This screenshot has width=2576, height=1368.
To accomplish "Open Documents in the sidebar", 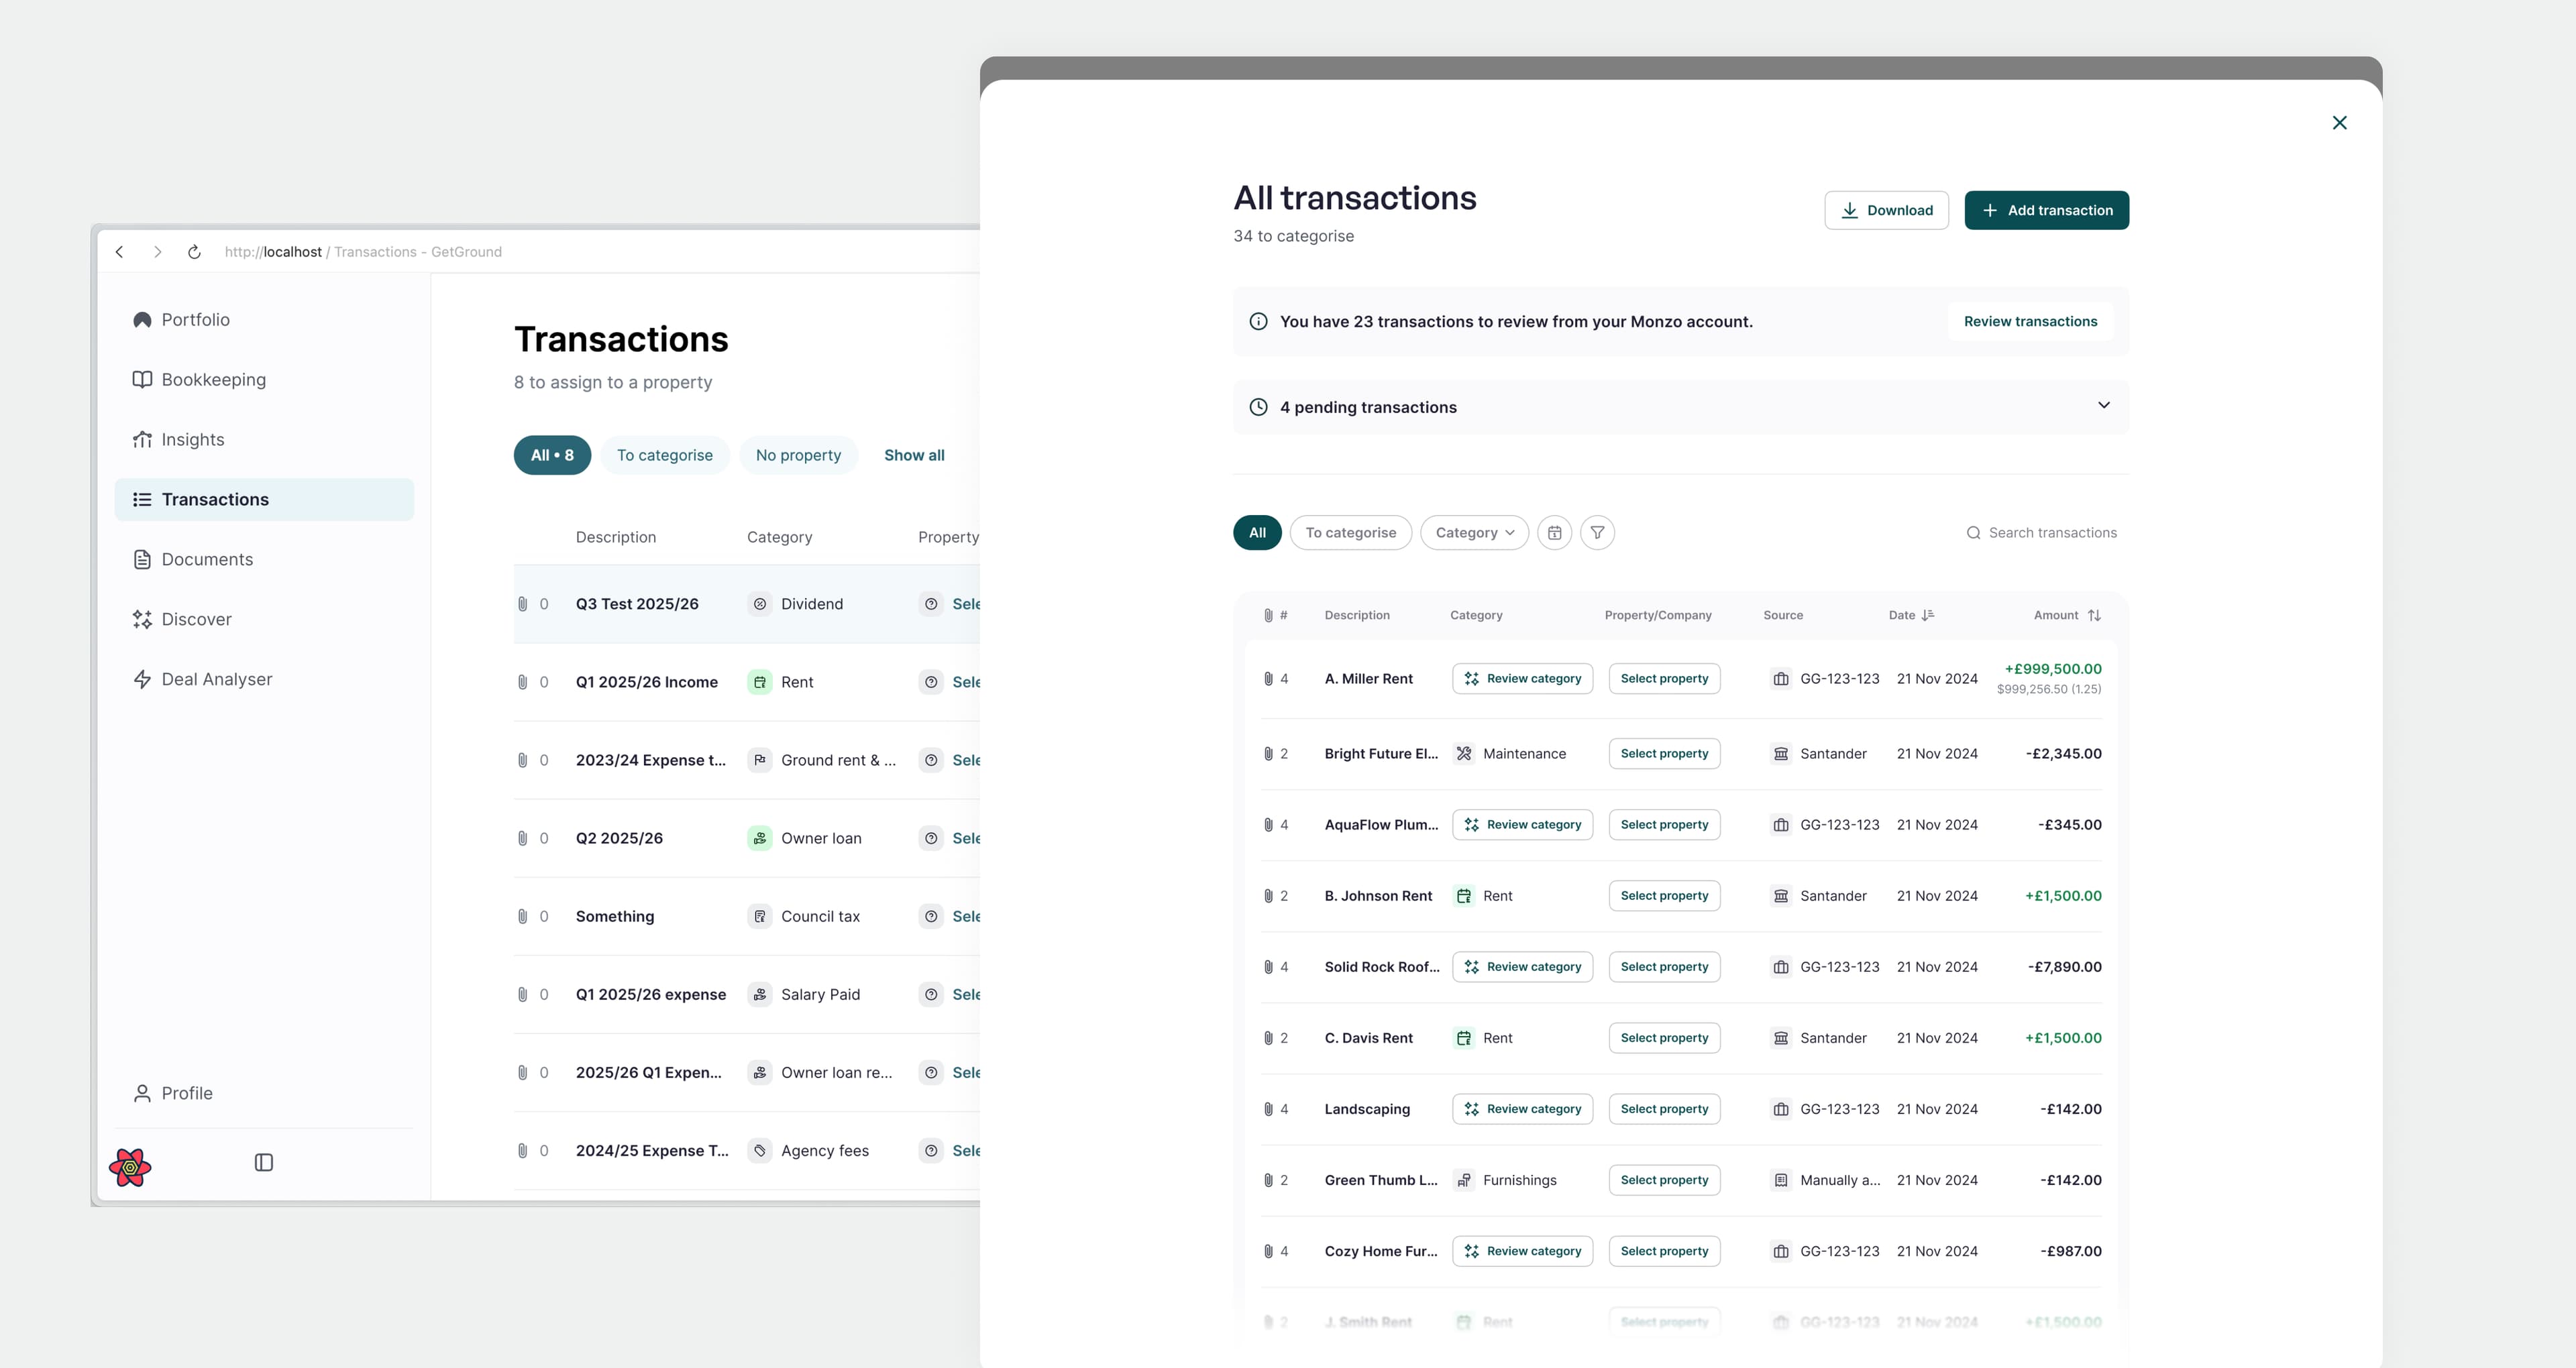I will [x=207, y=559].
